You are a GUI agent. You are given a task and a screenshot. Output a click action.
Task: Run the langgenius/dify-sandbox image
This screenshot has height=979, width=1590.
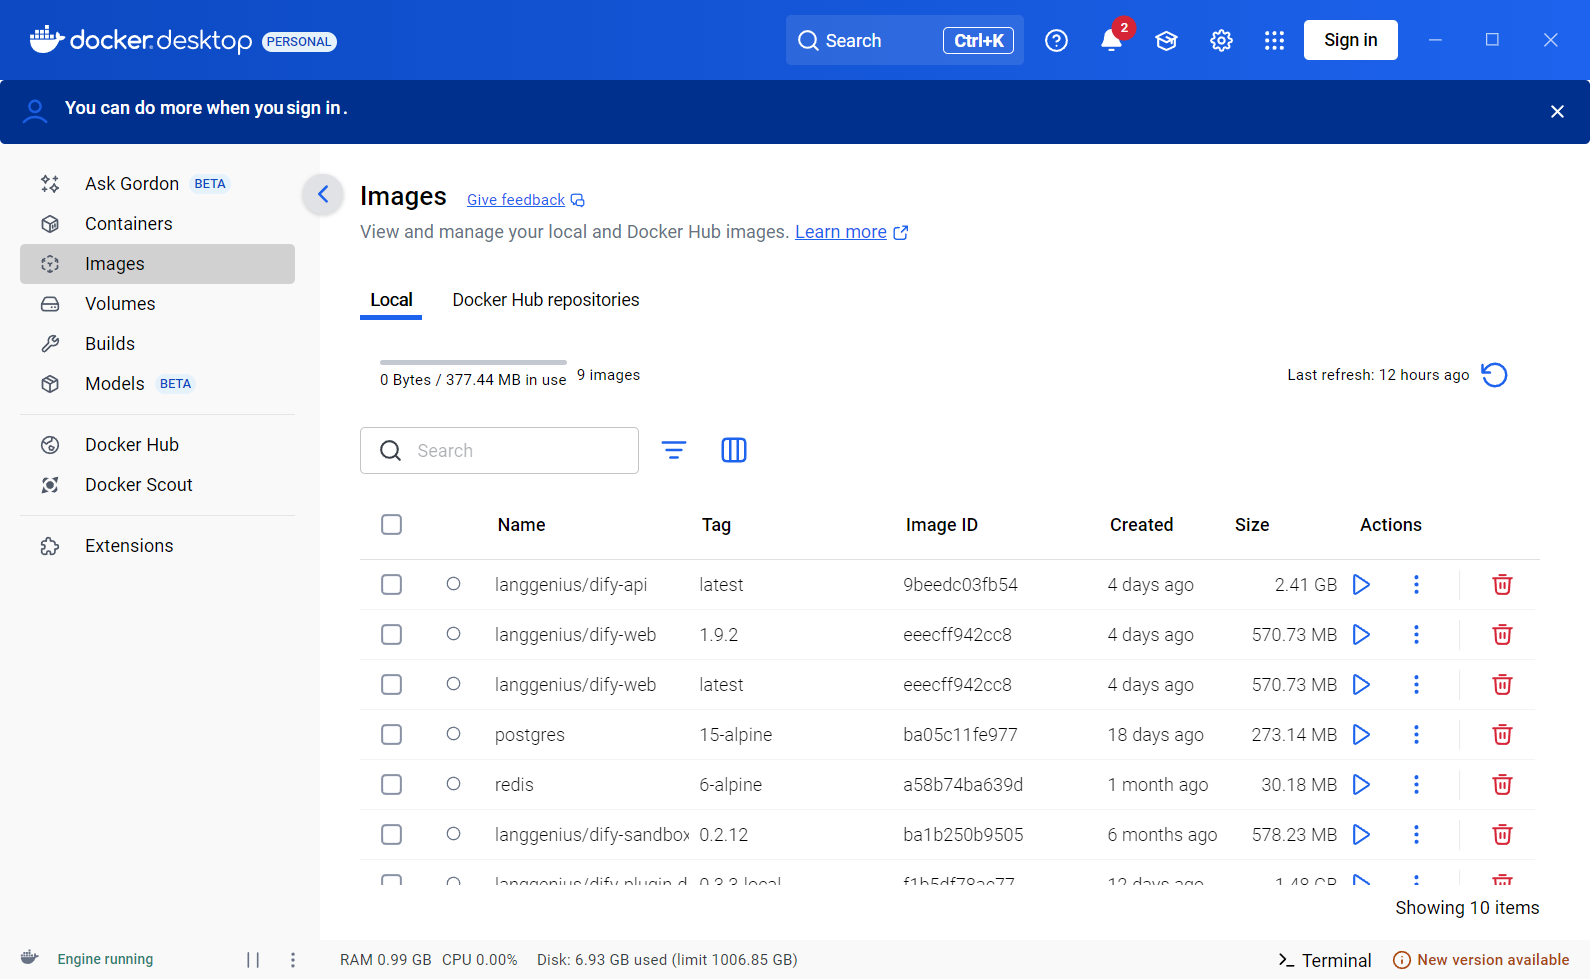tap(1361, 834)
